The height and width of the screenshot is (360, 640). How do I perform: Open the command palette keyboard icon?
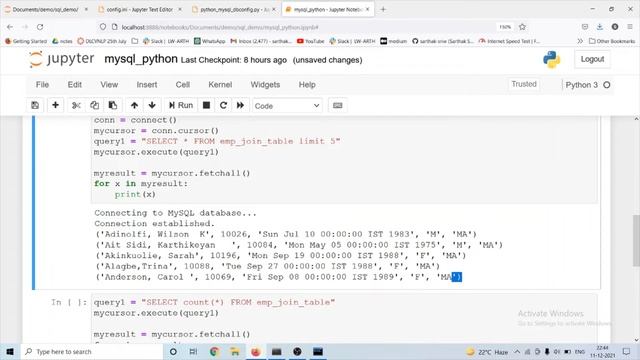point(338,105)
